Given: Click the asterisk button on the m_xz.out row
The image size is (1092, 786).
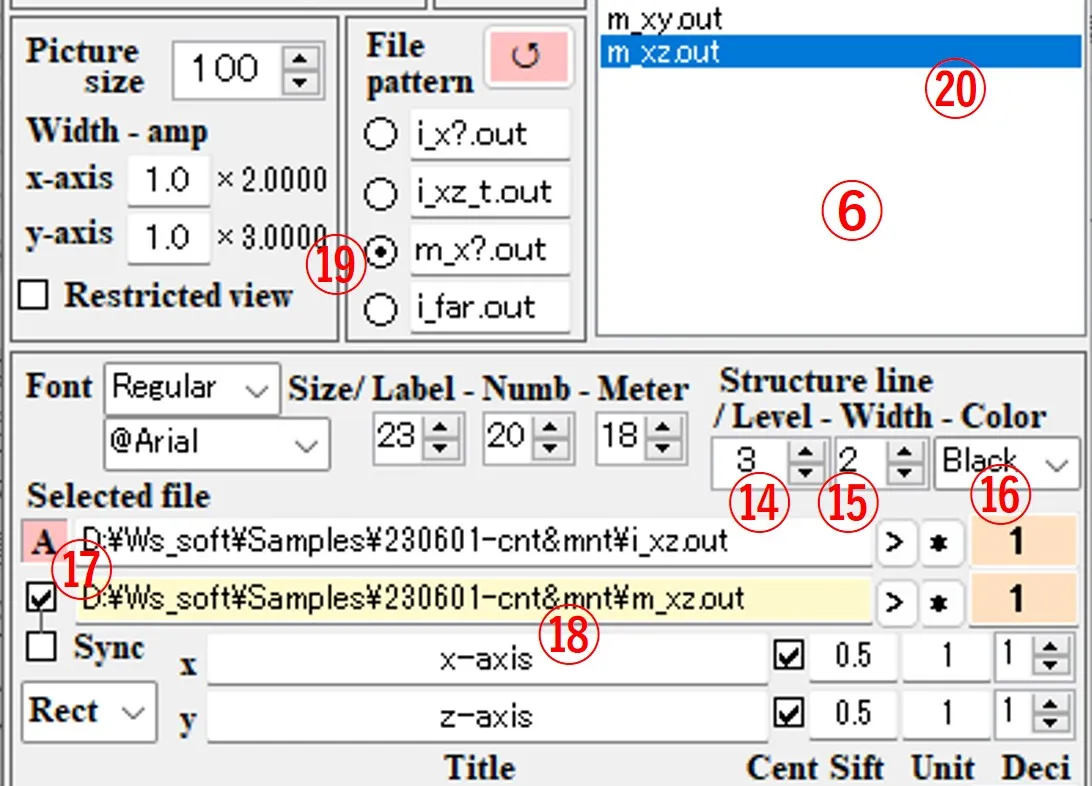Looking at the screenshot, I should click(940, 600).
